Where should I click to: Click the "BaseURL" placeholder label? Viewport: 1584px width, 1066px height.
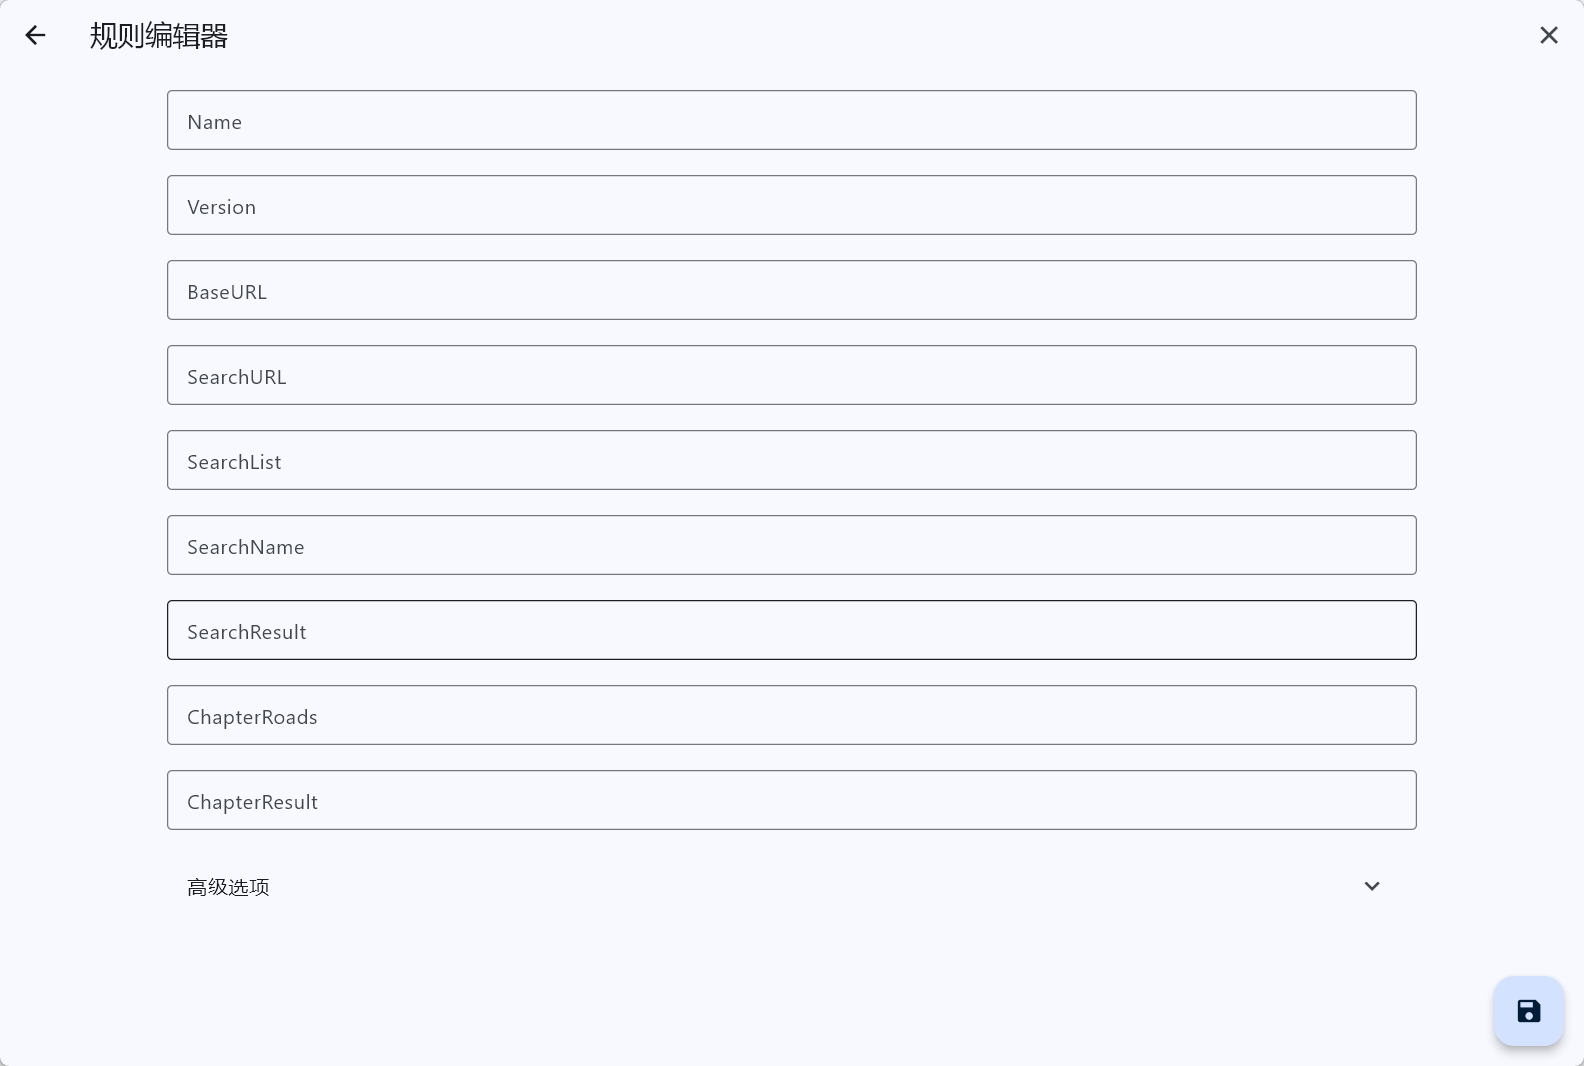coord(227,292)
